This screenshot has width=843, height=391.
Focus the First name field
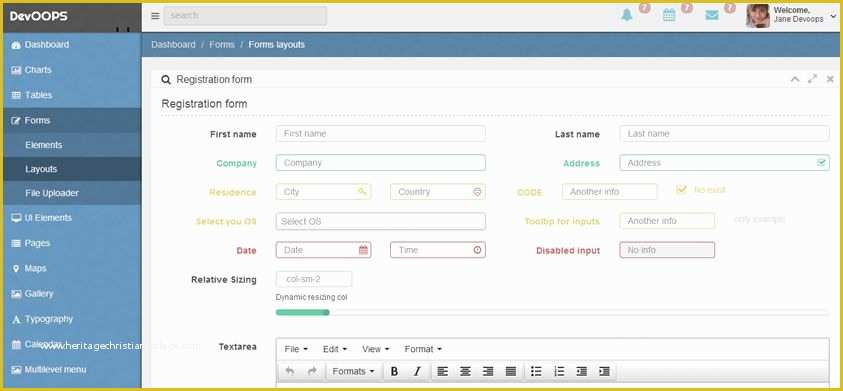click(x=381, y=133)
